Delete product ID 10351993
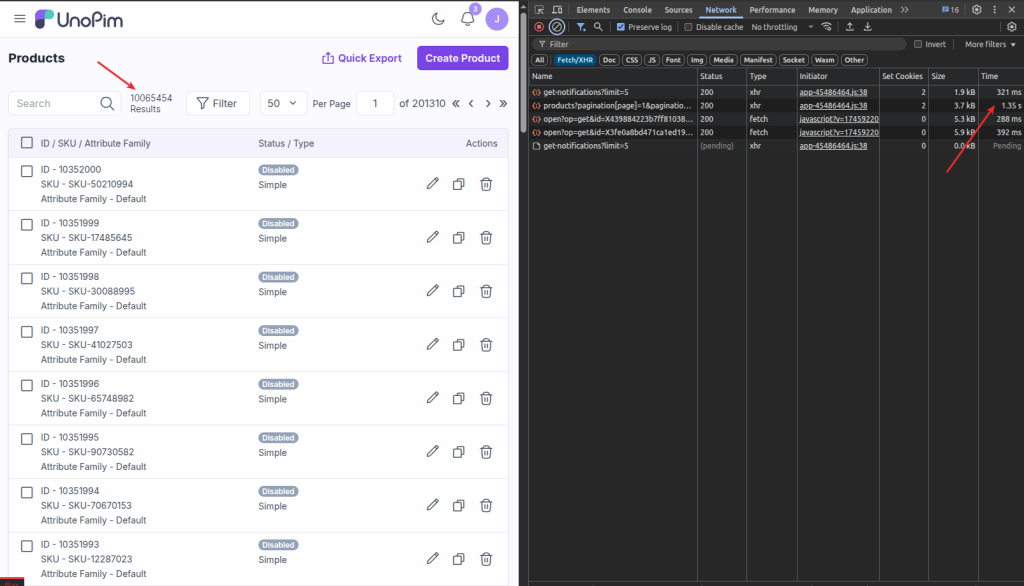 (x=486, y=559)
